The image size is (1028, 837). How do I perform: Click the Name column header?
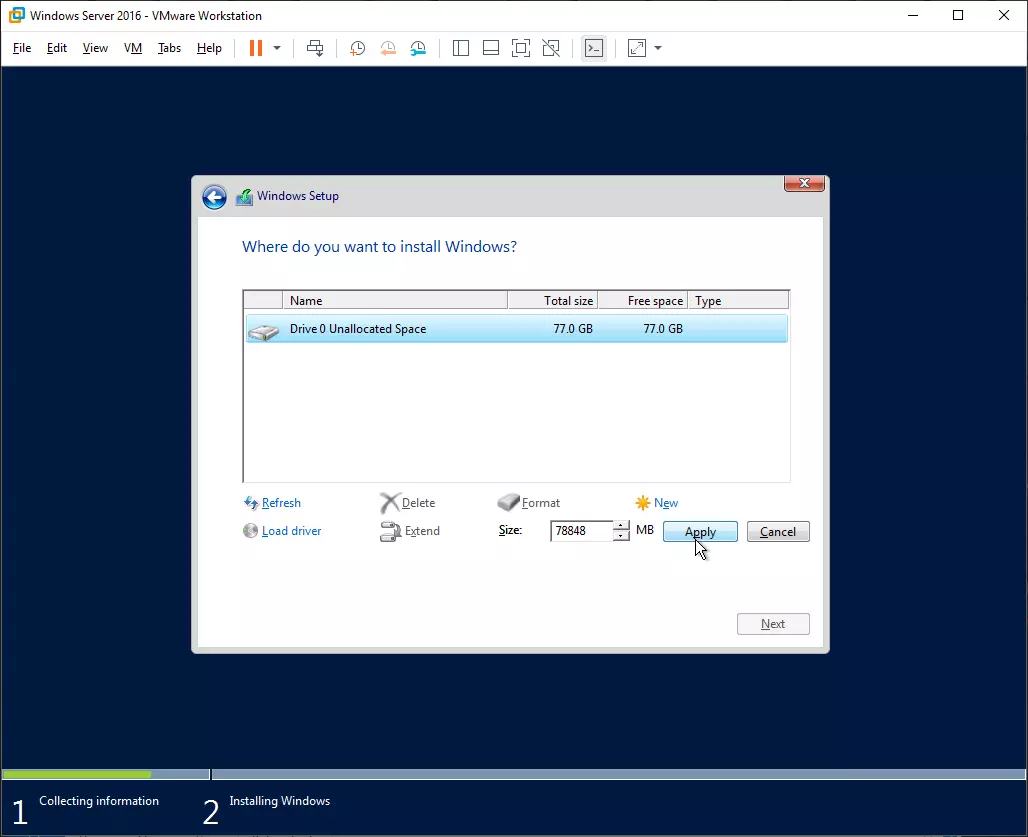[395, 300]
